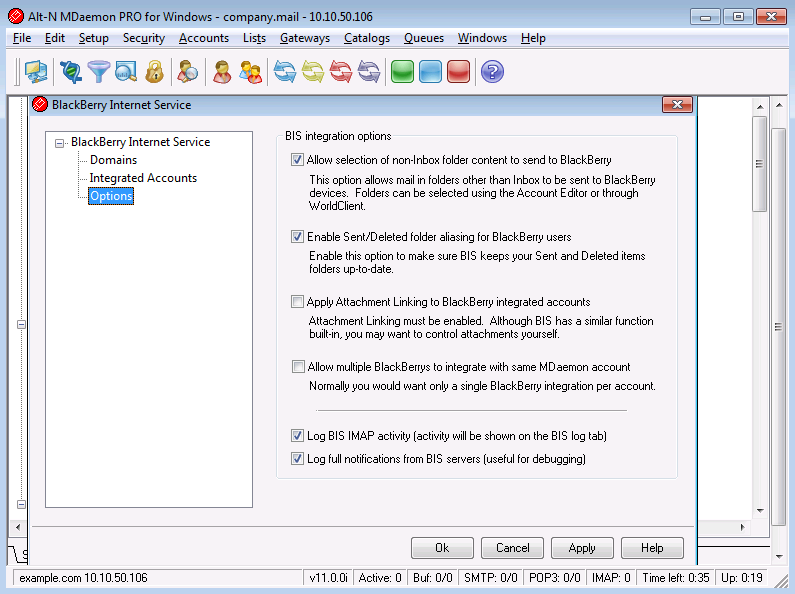Viewport: 795px width, 594px height.
Task: Select Domains in the tree
Action: (x=114, y=160)
